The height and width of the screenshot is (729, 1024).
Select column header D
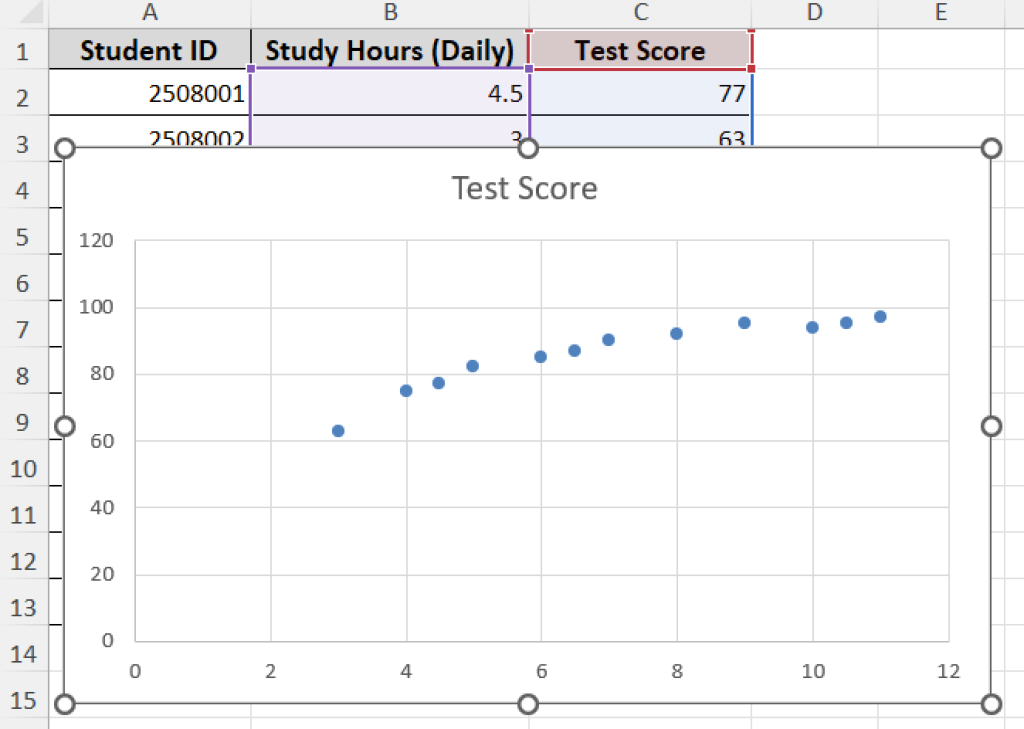click(813, 14)
